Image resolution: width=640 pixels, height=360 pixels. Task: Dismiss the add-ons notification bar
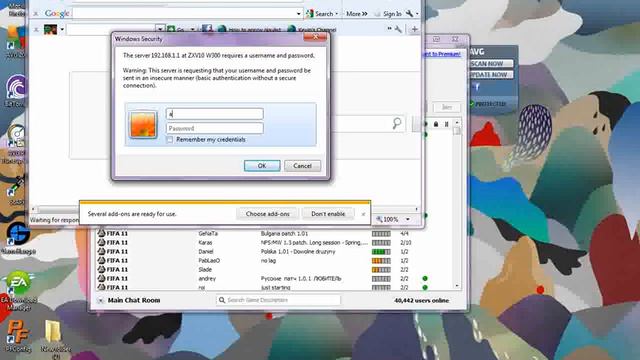(x=363, y=214)
